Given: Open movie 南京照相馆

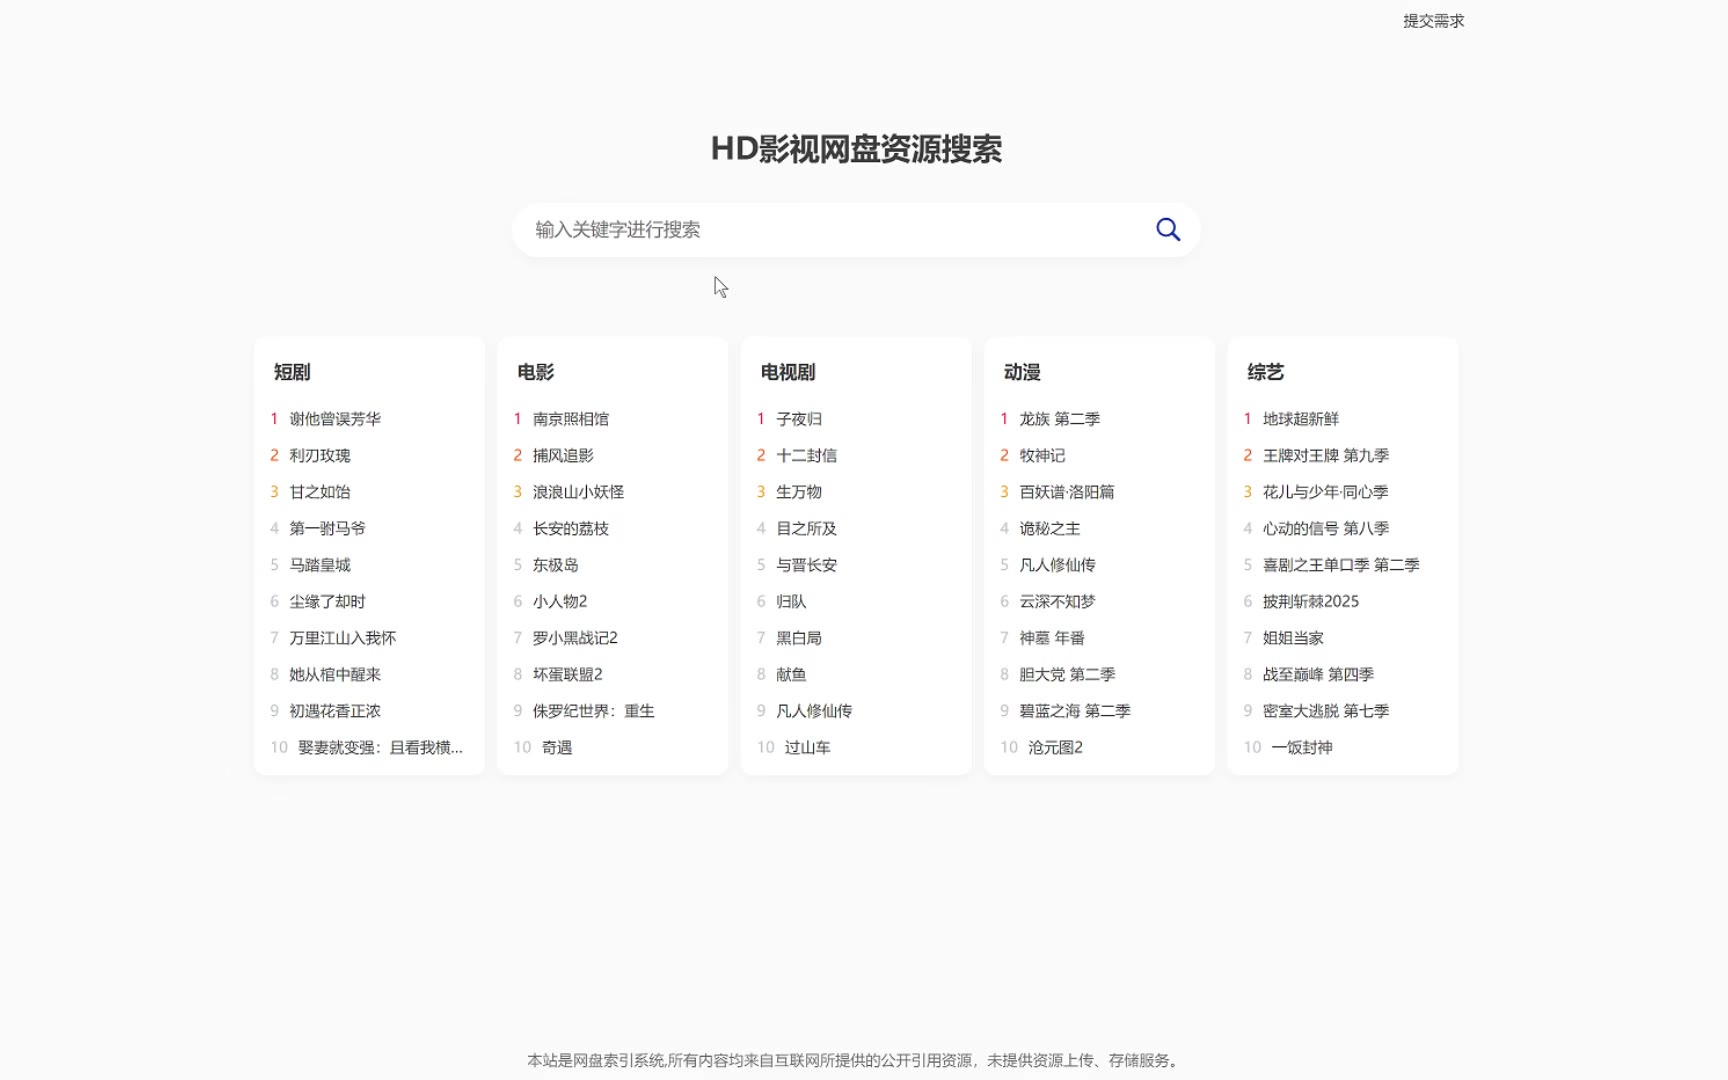Looking at the screenshot, I should click(571, 419).
